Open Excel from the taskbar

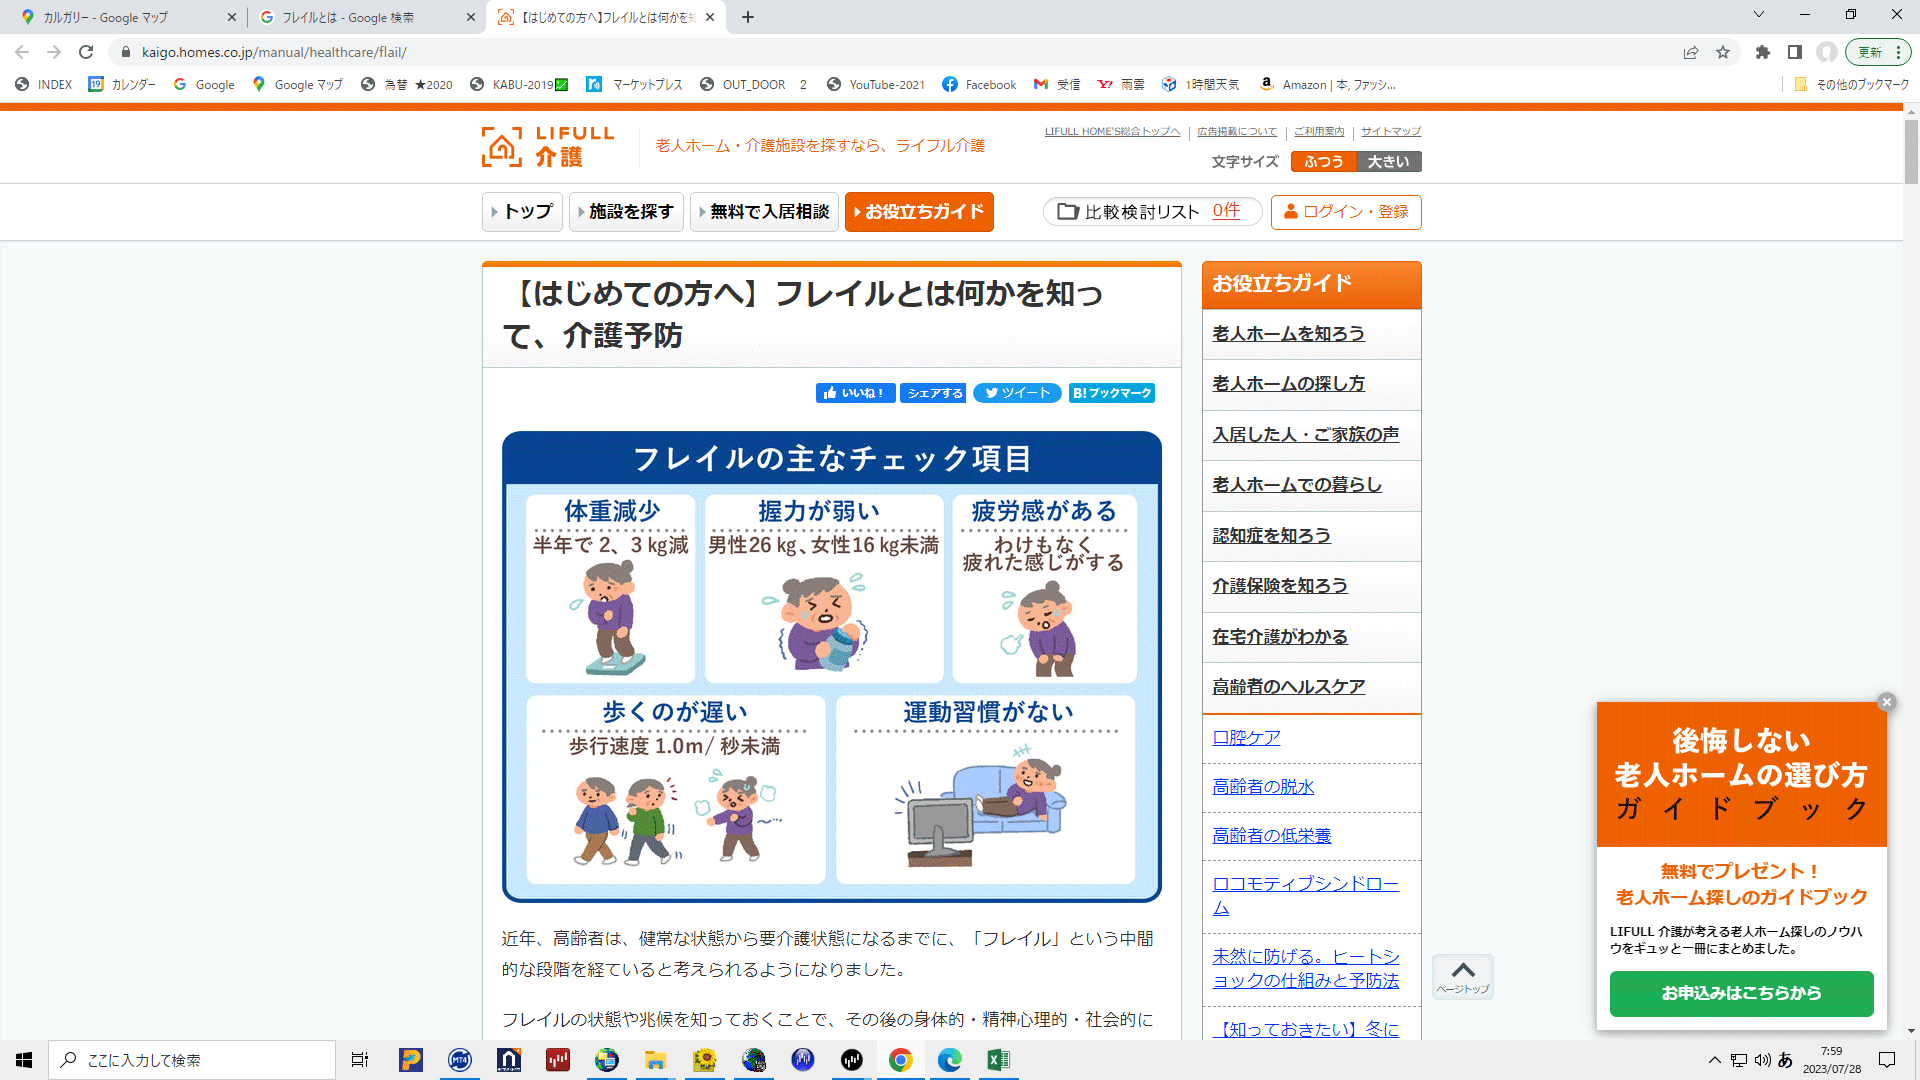tap(998, 1060)
